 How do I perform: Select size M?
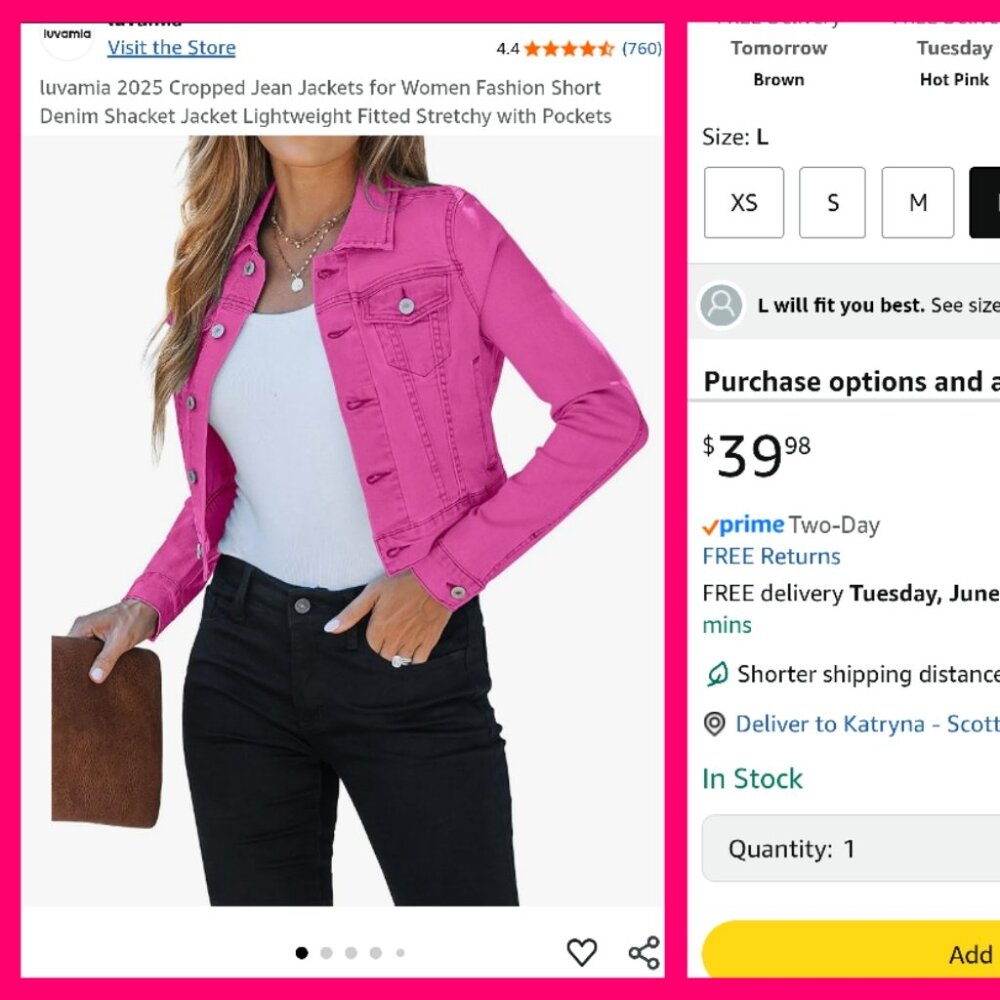point(917,202)
